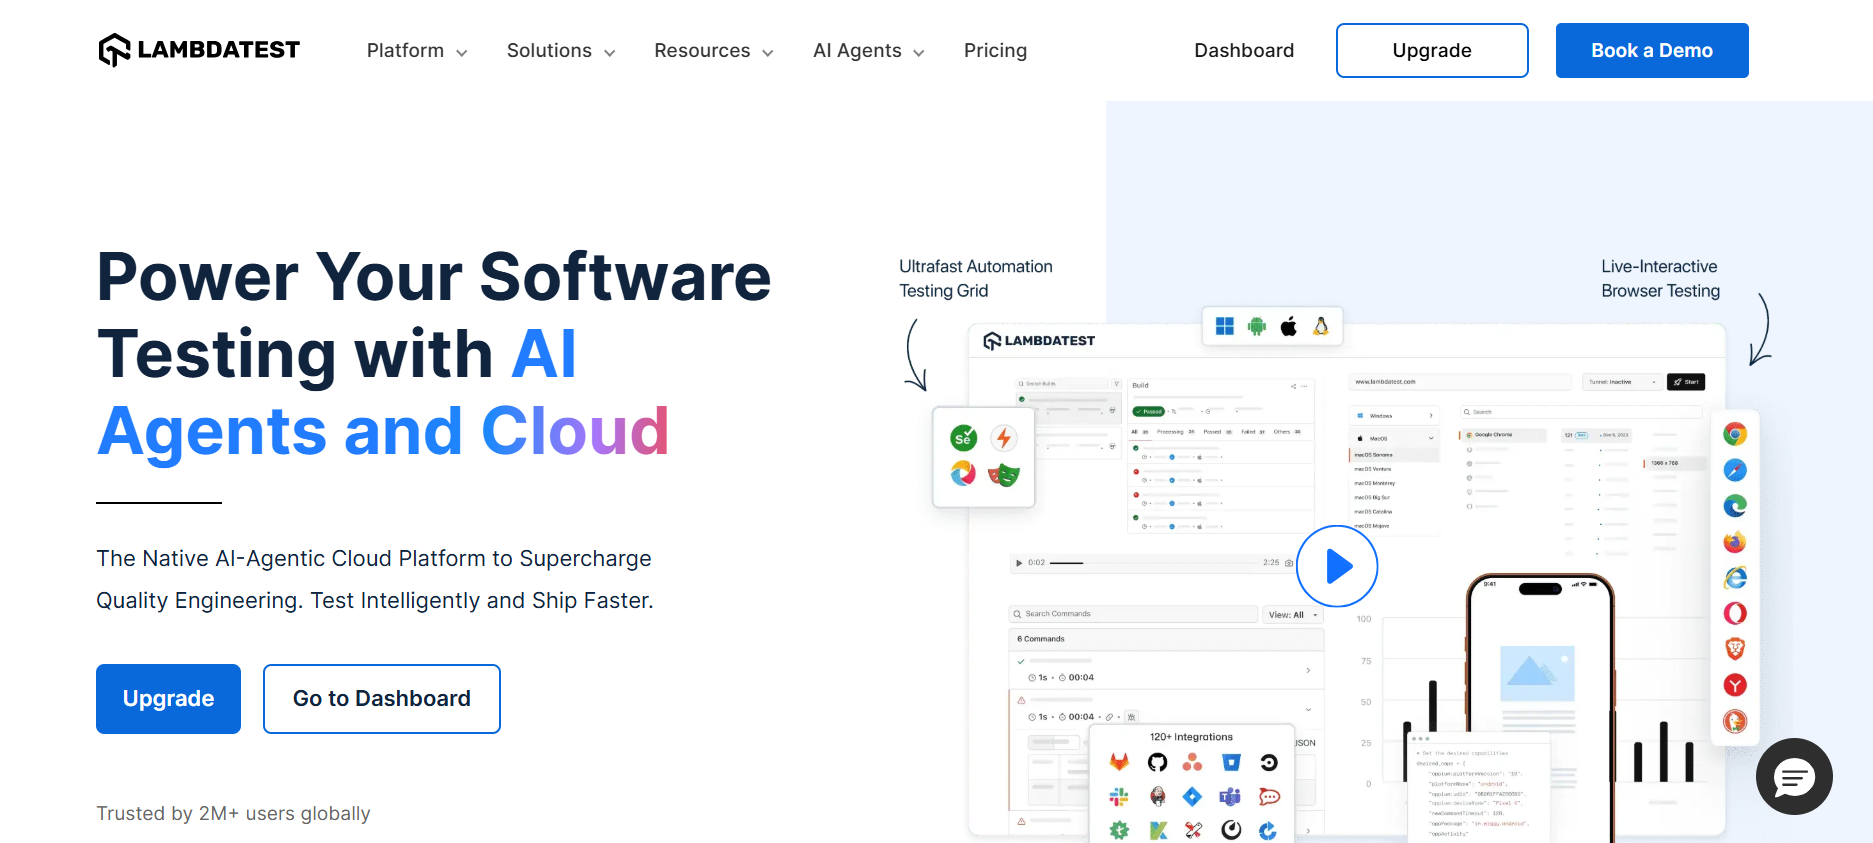Play the product demo video
Viewport: 1873px width, 843px height.
coord(1337,567)
